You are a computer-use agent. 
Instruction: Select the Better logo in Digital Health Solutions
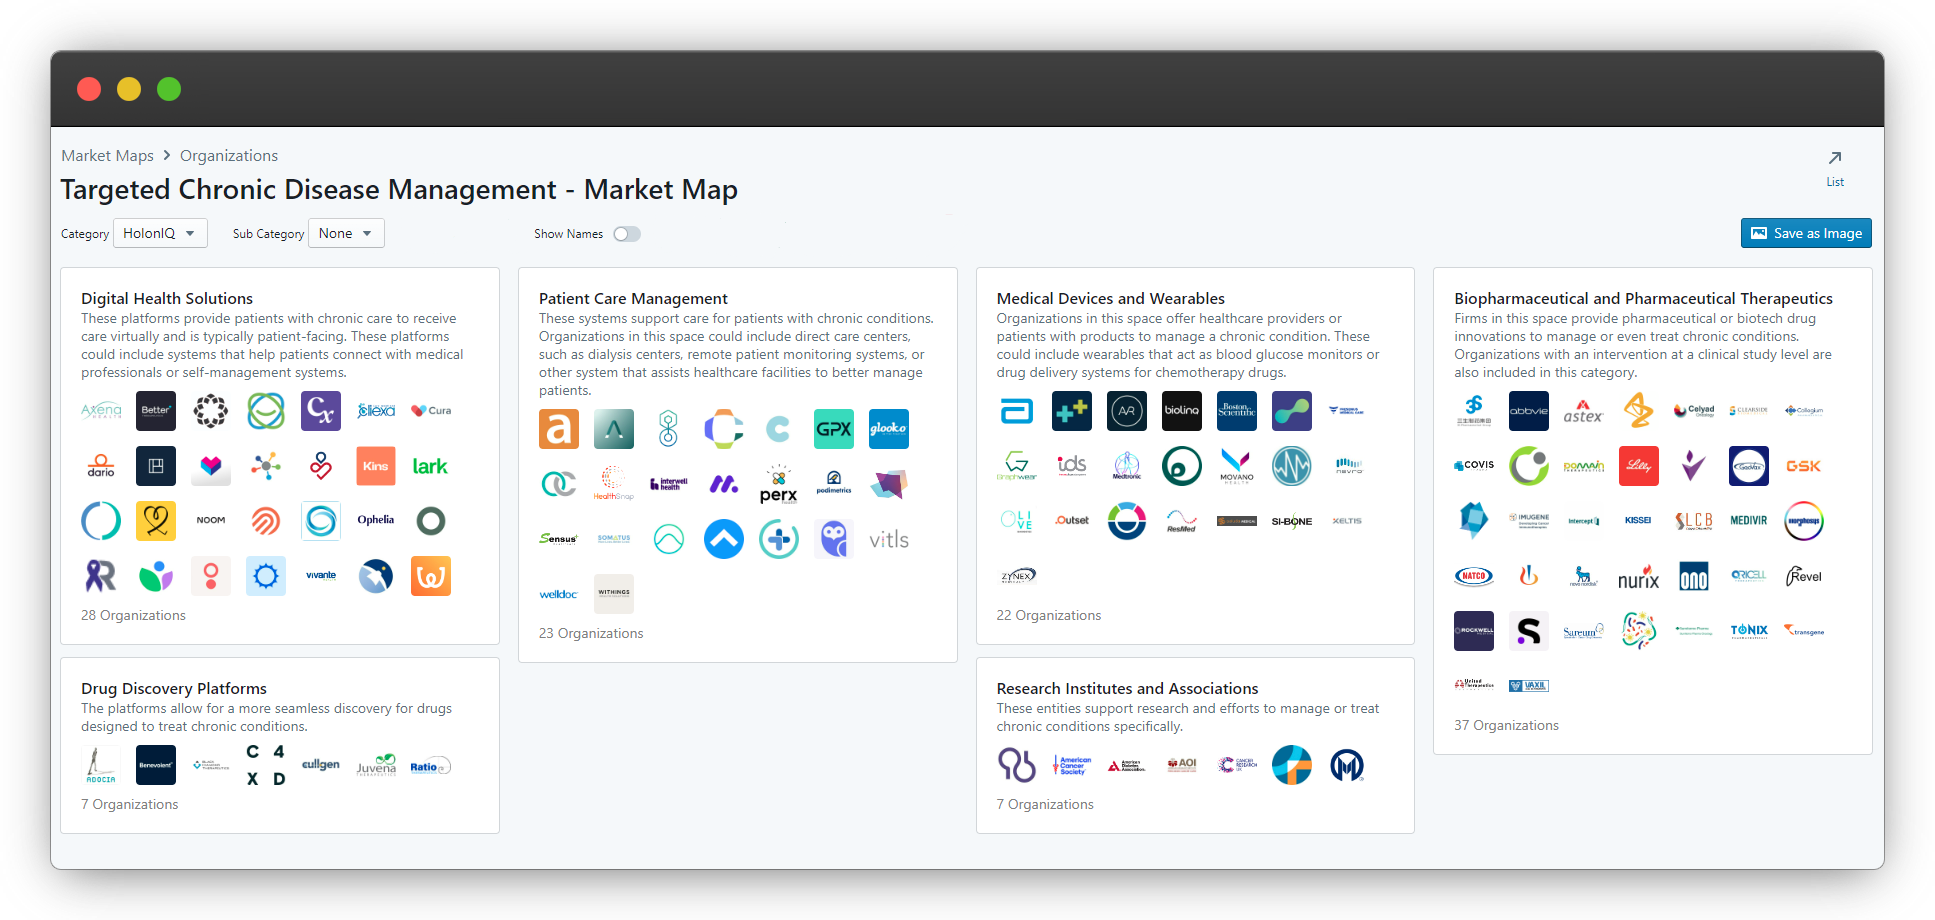pos(156,411)
